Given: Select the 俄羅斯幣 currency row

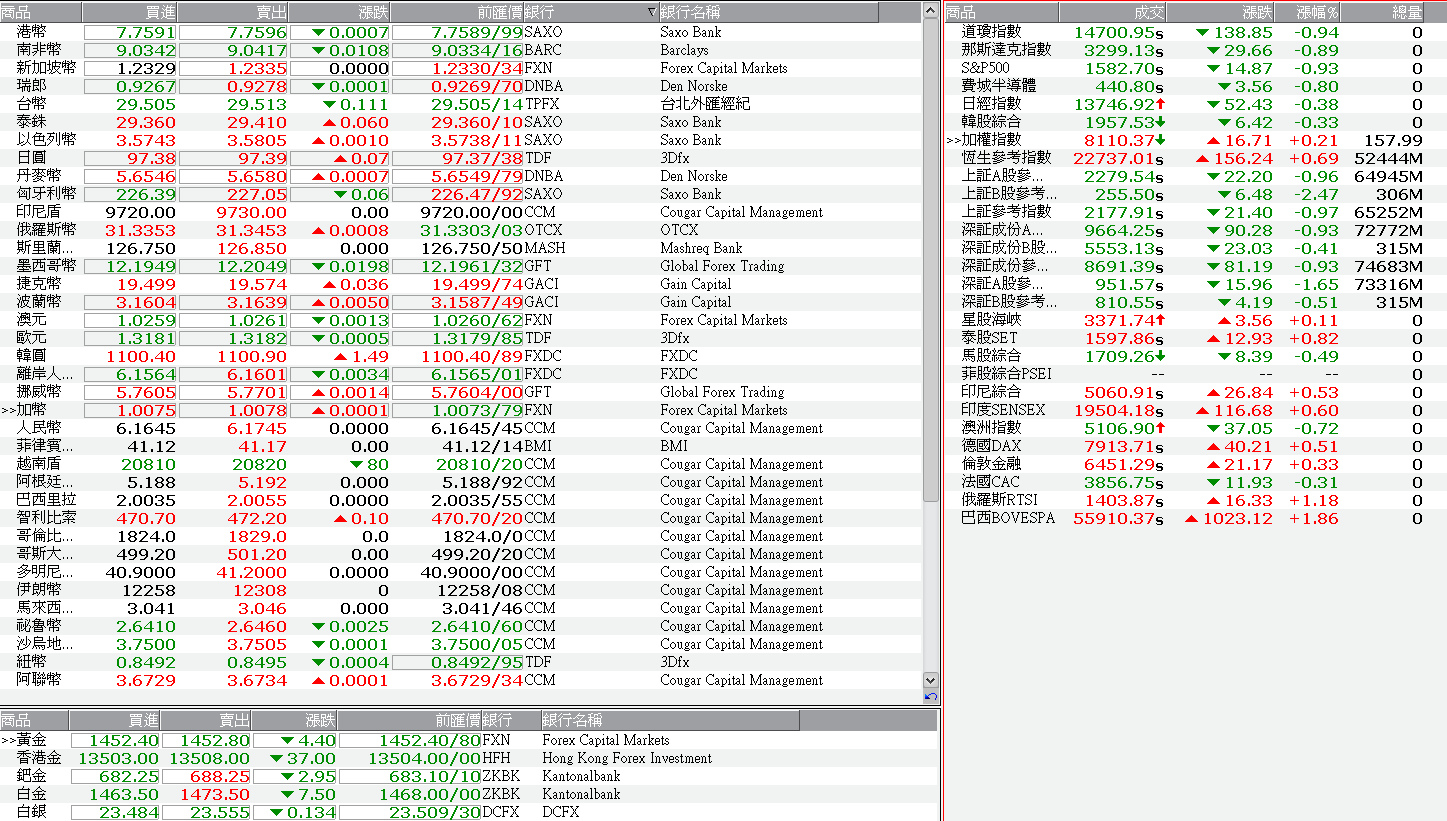Looking at the screenshot, I should pos(460,230).
